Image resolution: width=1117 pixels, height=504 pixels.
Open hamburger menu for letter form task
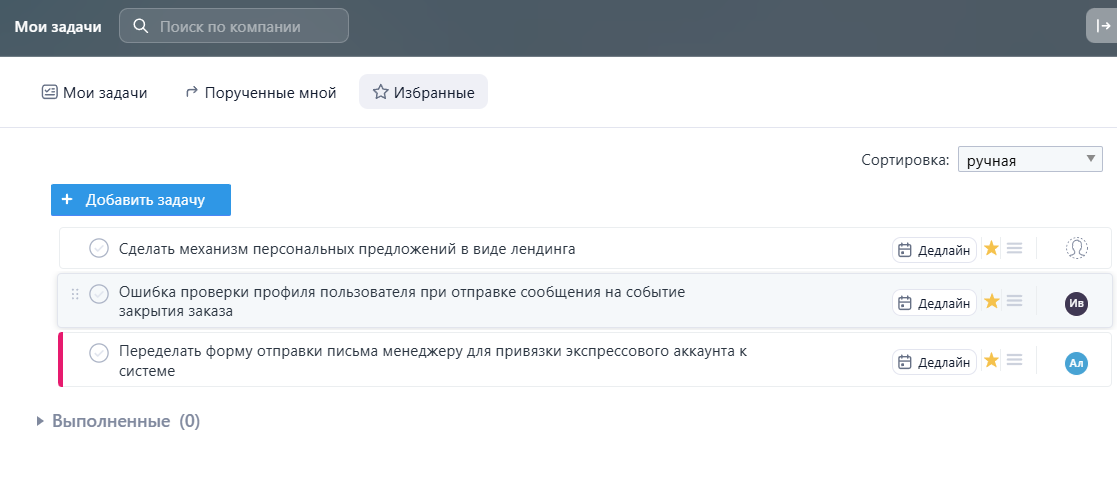click(x=1014, y=361)
